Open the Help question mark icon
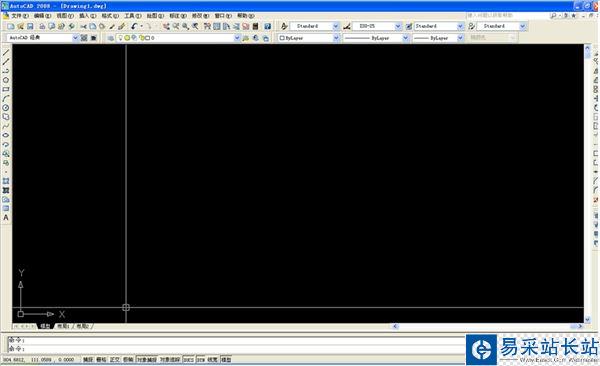 coord(268,26)
